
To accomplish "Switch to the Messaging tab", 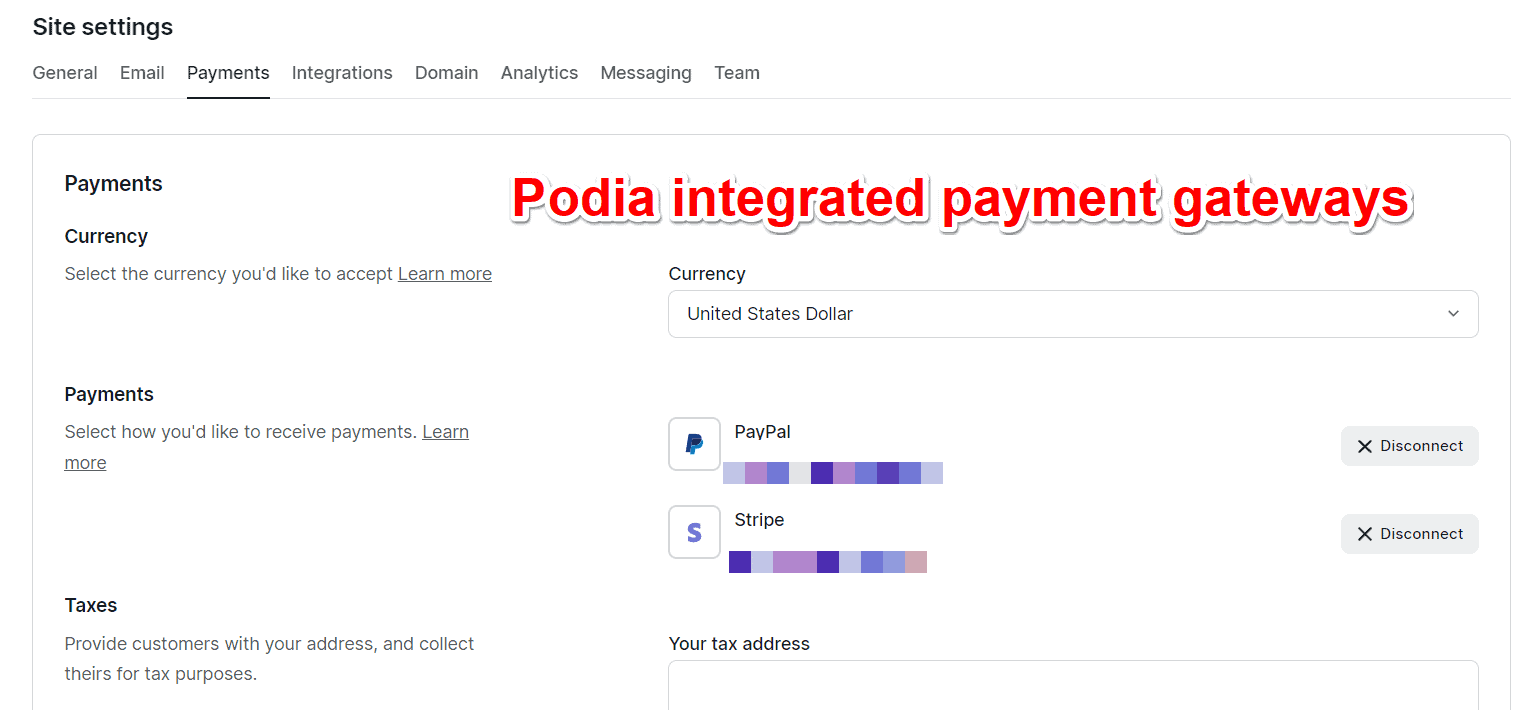I will (646, 72).
